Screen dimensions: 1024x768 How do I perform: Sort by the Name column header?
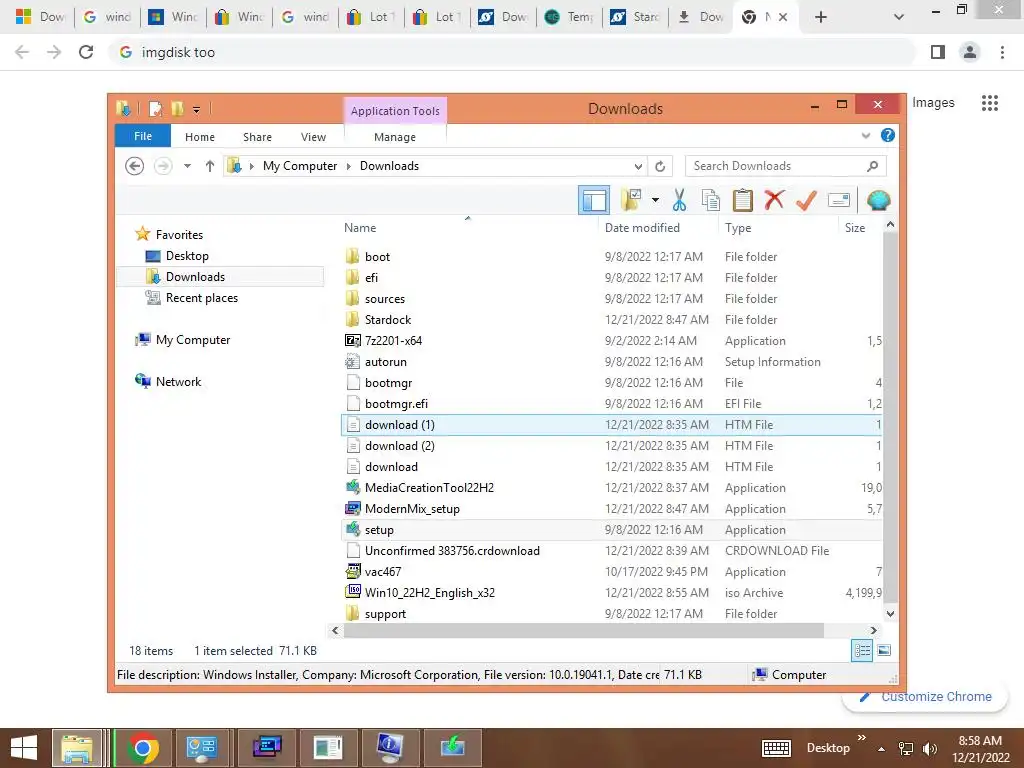click(x=360, y=227)
